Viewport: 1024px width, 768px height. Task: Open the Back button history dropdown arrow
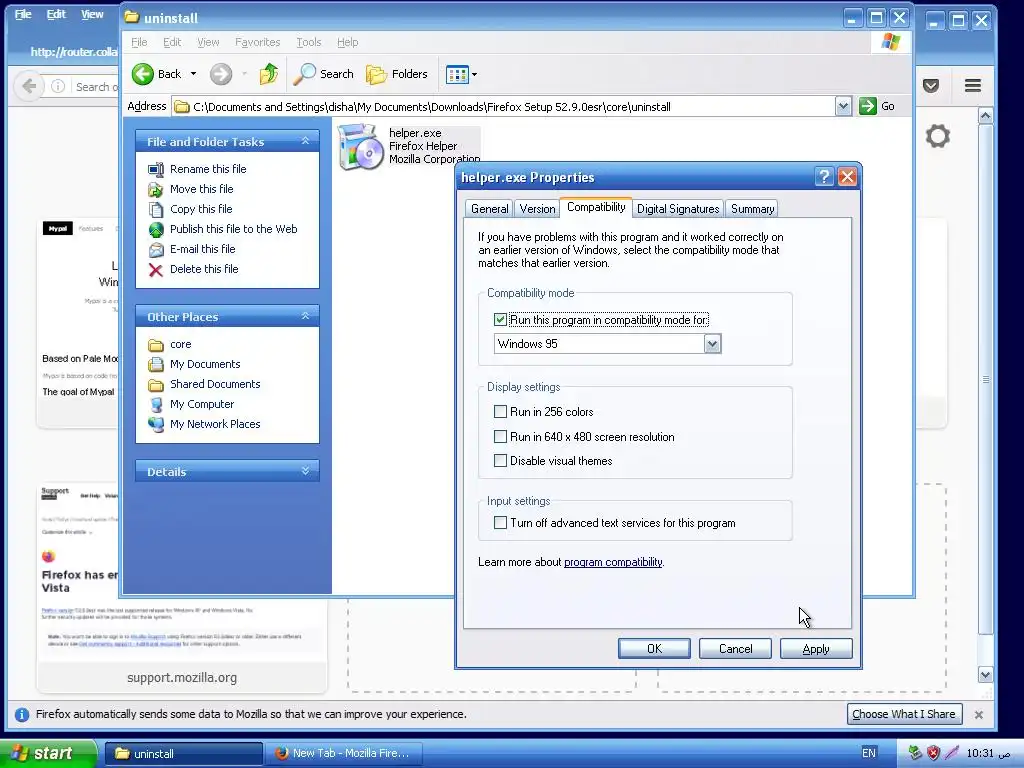[193, 74]
